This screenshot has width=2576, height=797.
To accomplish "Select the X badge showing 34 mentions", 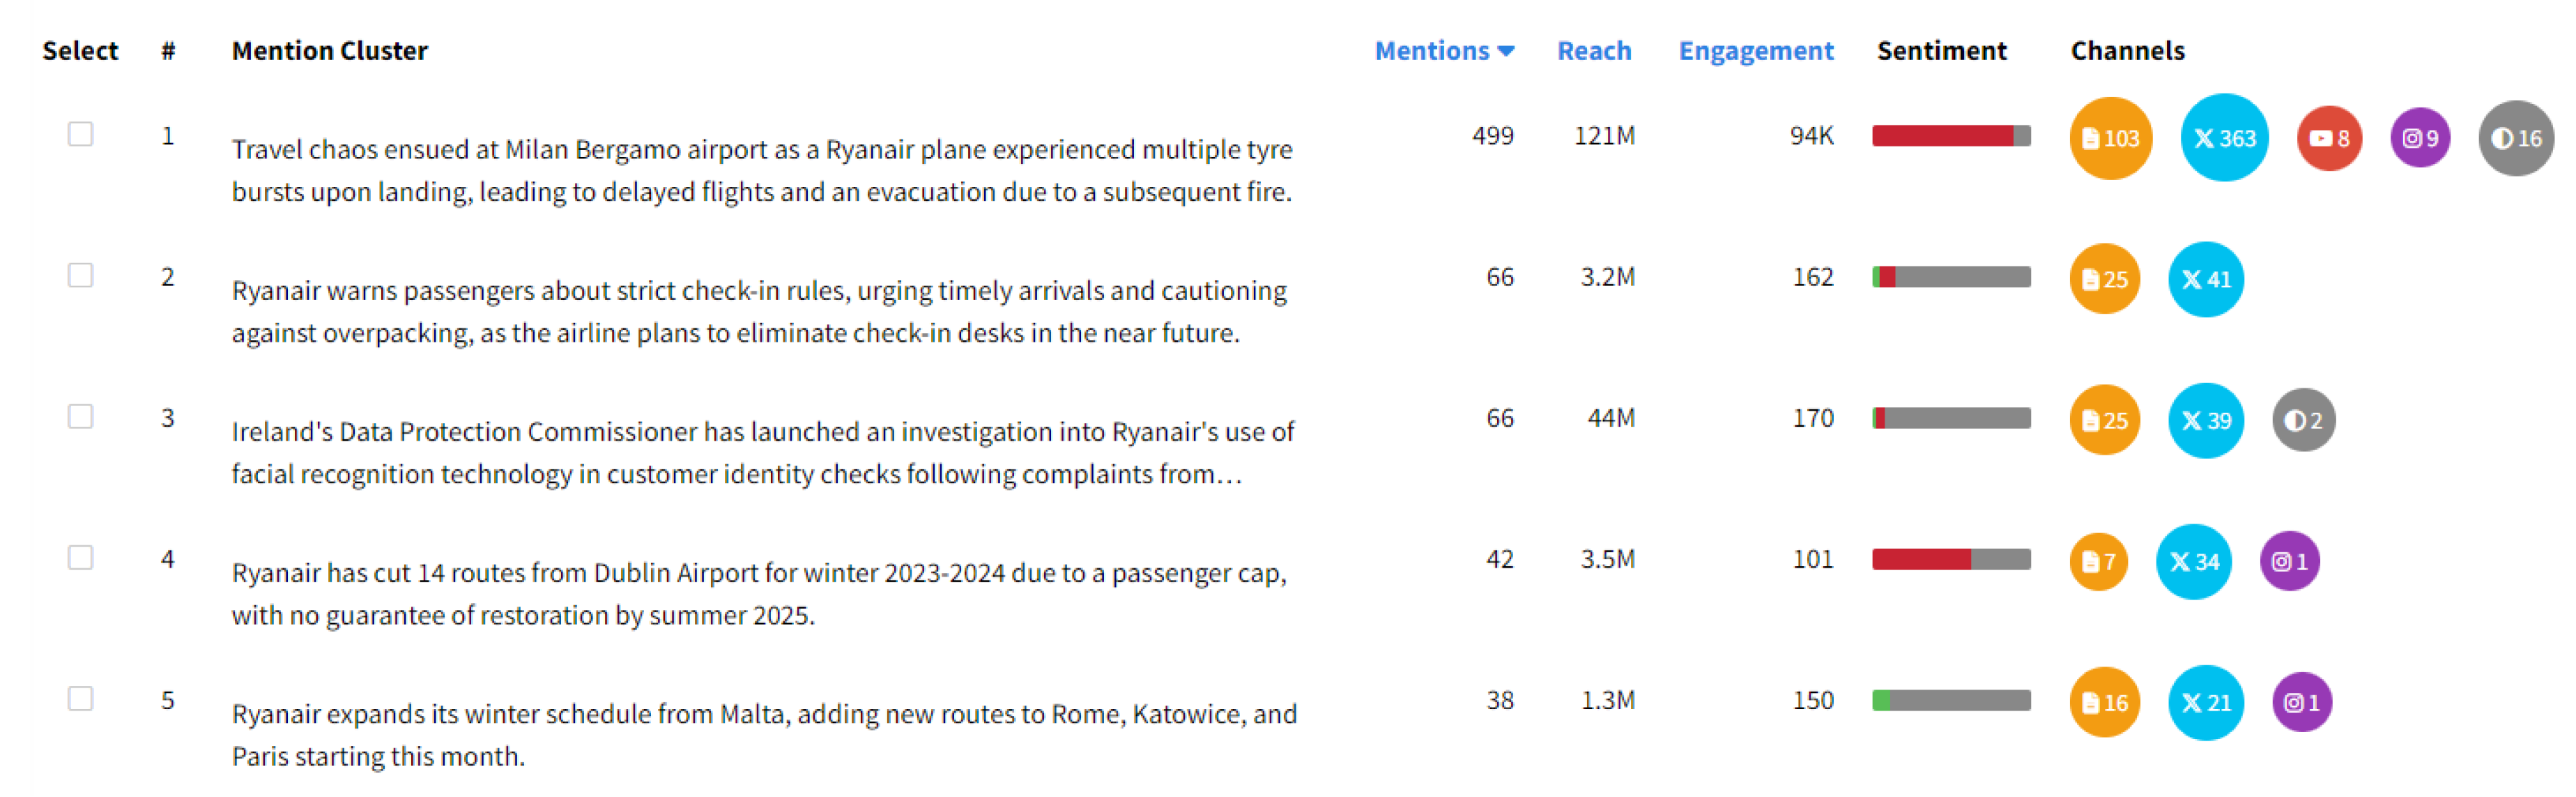I will pyautogui.click(x=2193, y=561).
